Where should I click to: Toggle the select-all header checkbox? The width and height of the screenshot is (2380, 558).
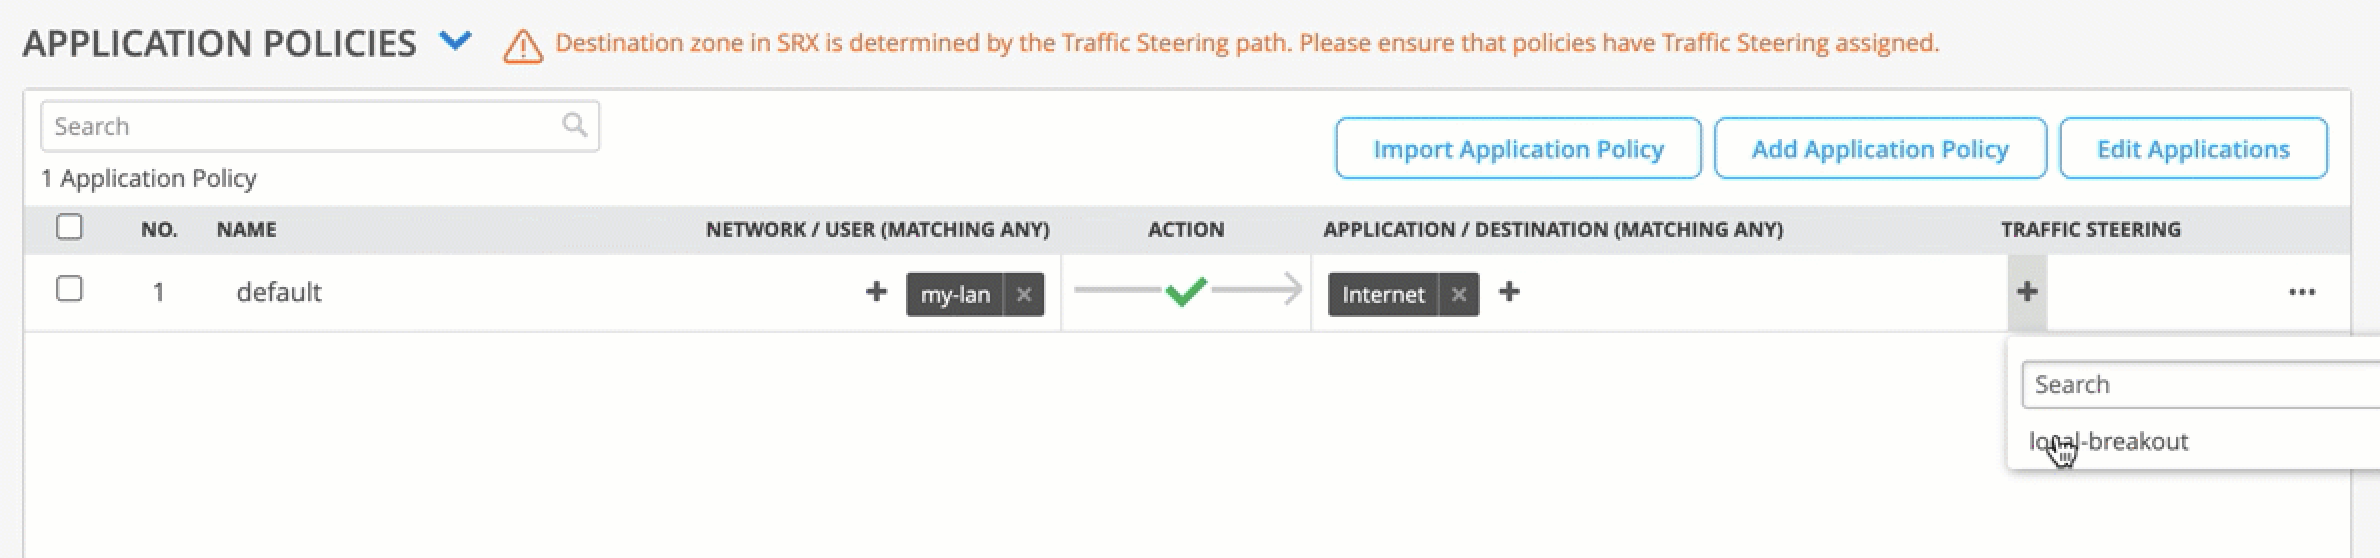[x=69, y=228]
